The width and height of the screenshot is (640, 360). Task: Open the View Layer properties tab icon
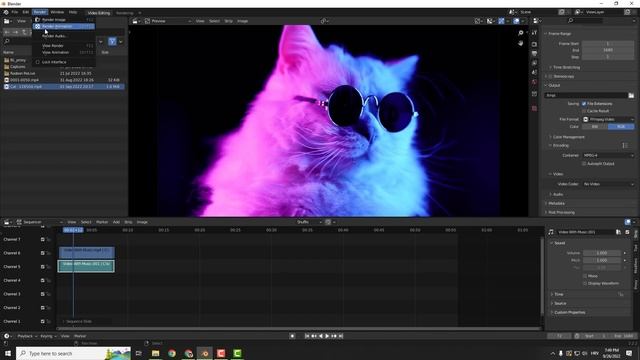(x=534, y=63)
